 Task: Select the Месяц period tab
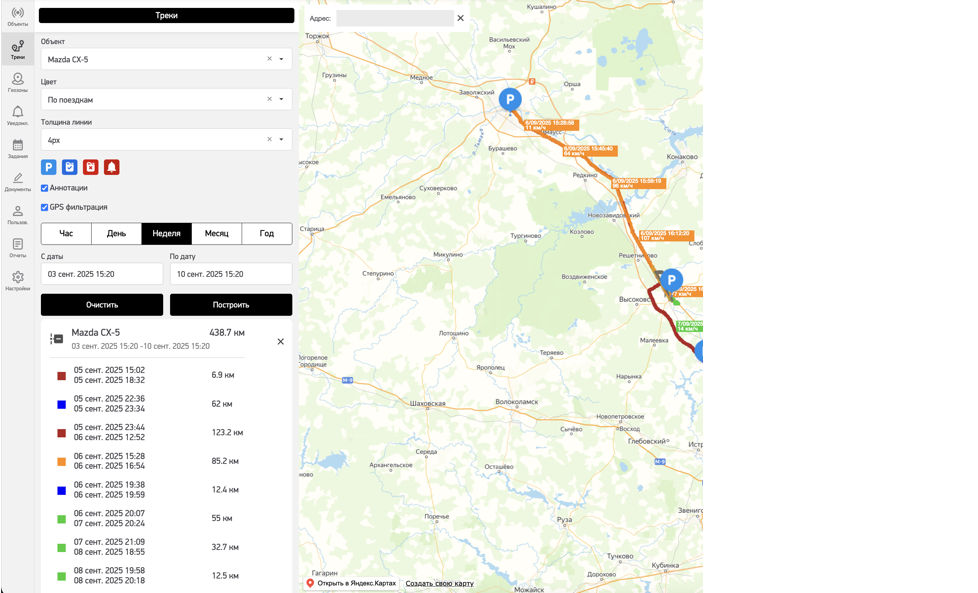pos(216,233)
